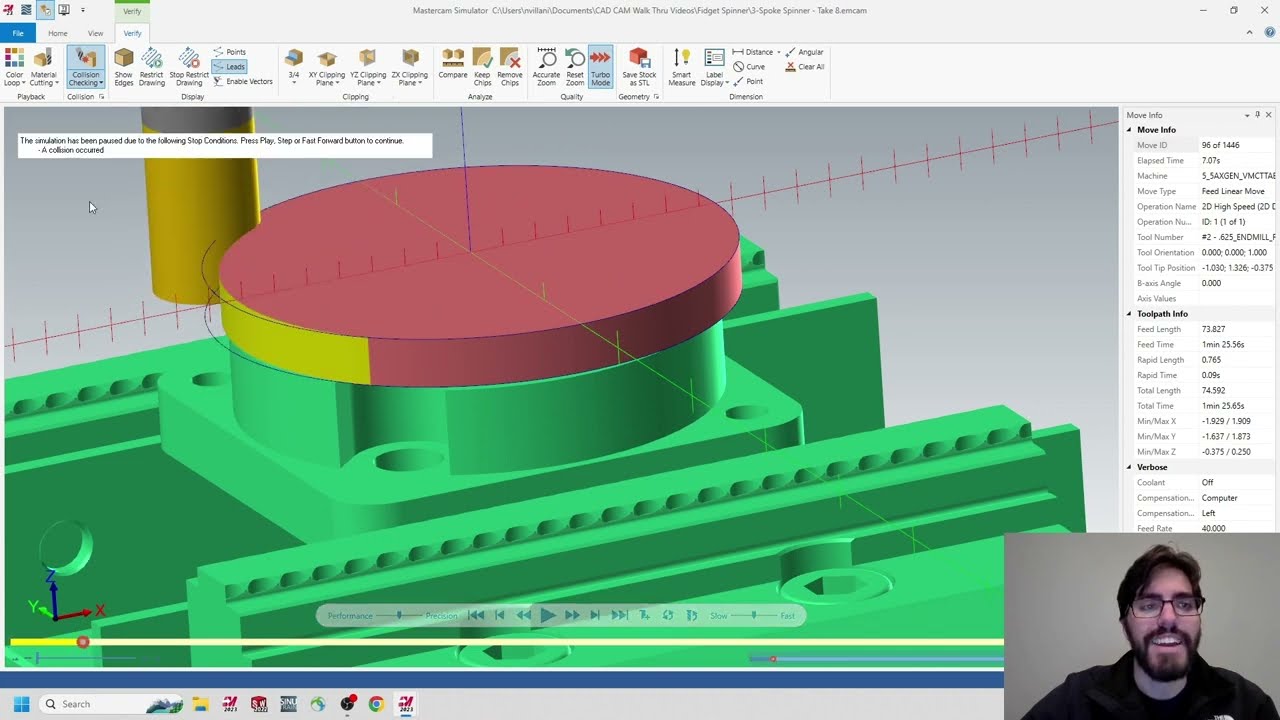Switch to the View tab

pyautogui.click(x=95, y=33)
